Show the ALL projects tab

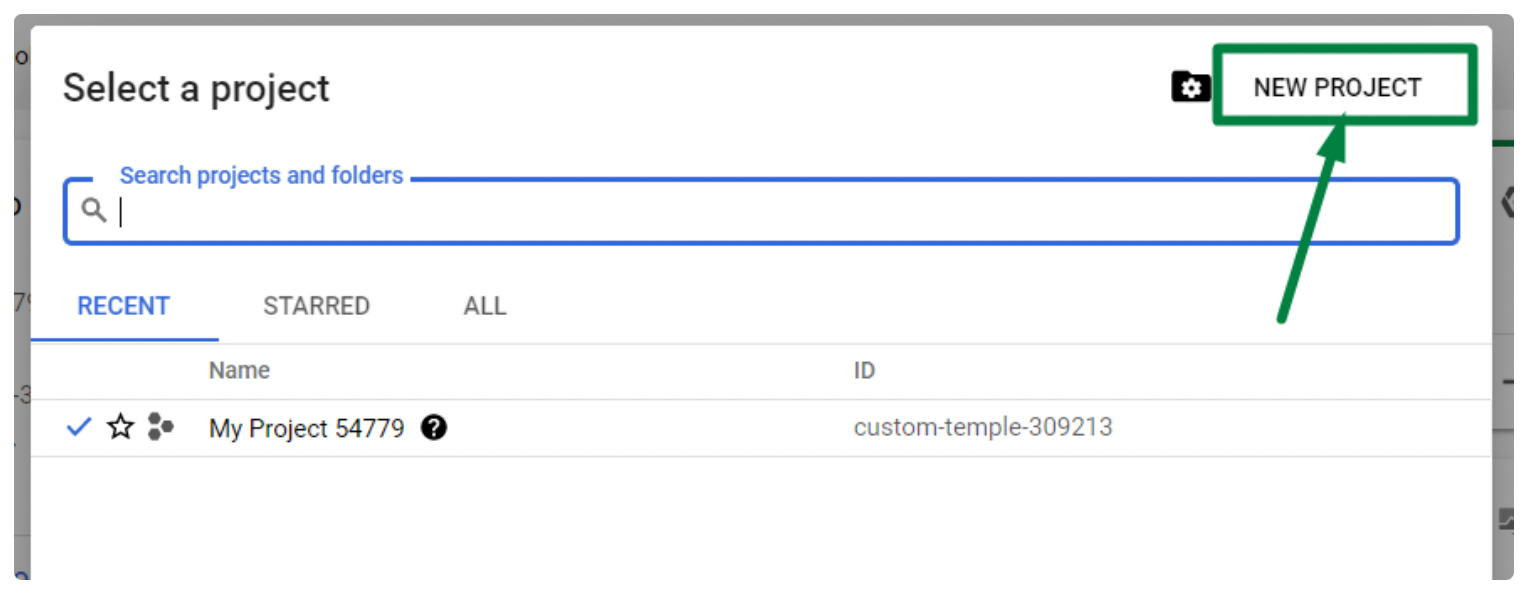[485, 306]
